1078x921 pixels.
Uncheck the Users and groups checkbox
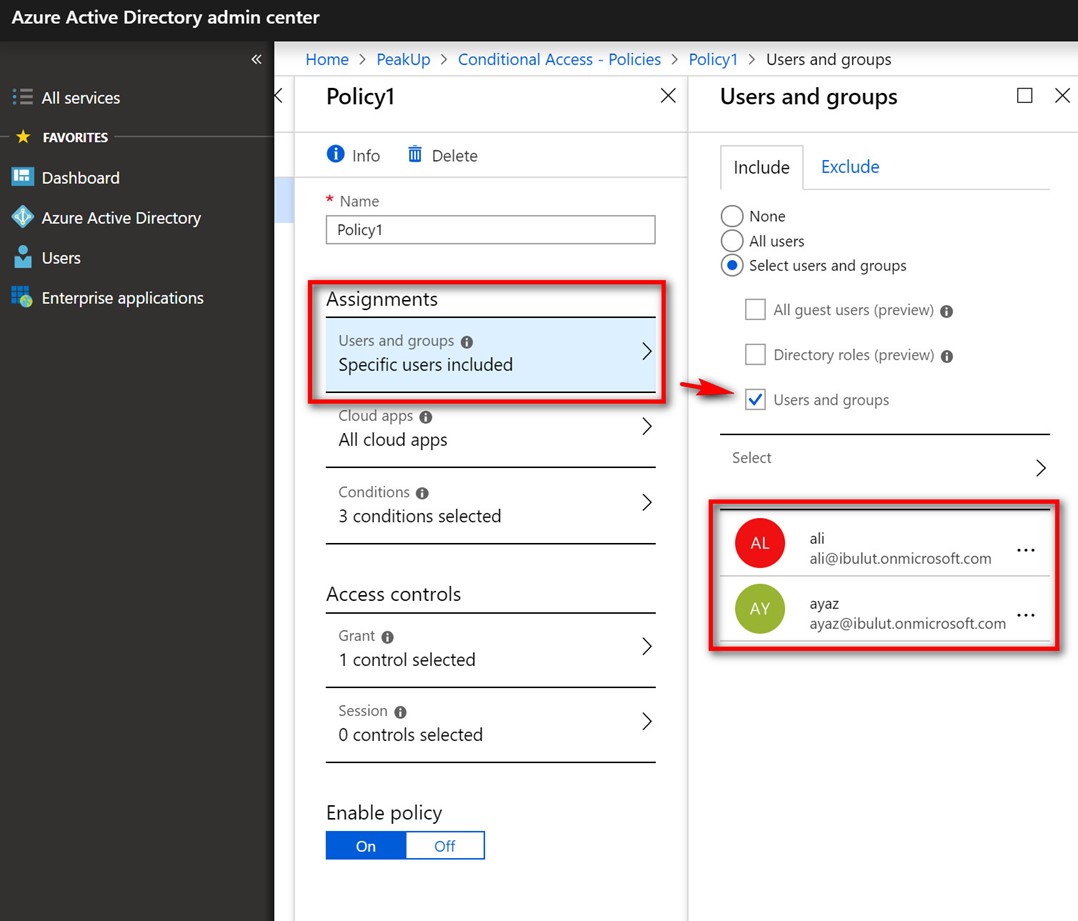coord(756,399)
